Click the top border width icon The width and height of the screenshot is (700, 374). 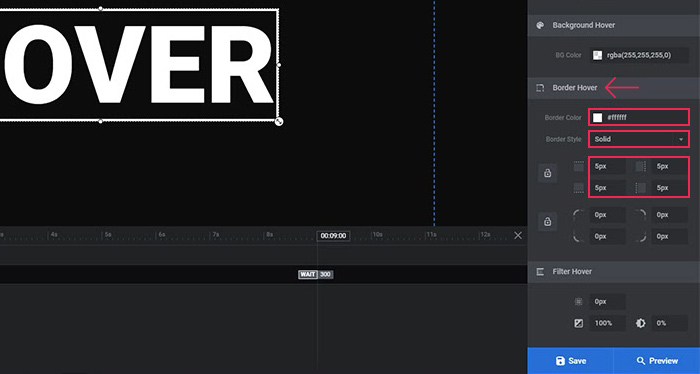pos(579,166)
